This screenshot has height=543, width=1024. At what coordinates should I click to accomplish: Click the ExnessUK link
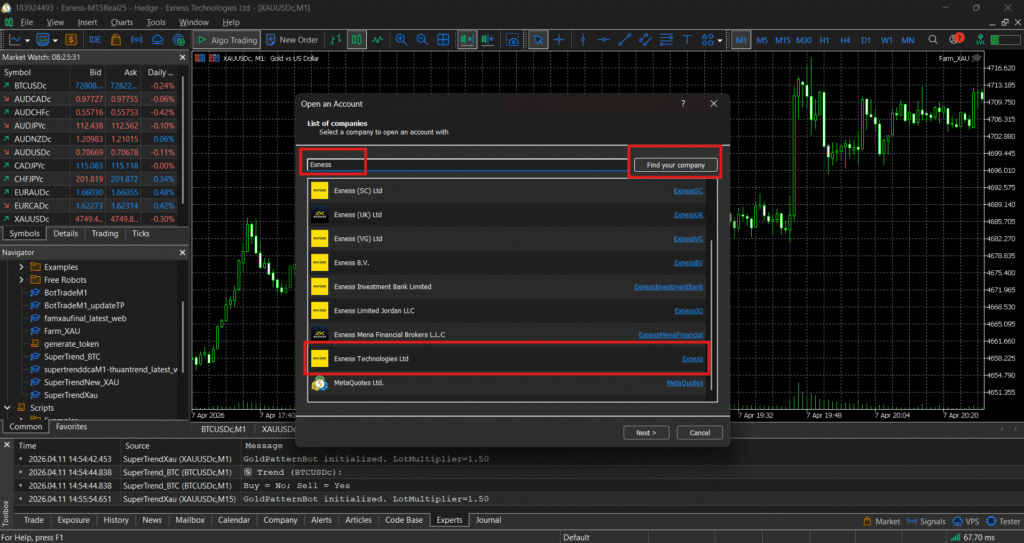click(x=688, y=215)
